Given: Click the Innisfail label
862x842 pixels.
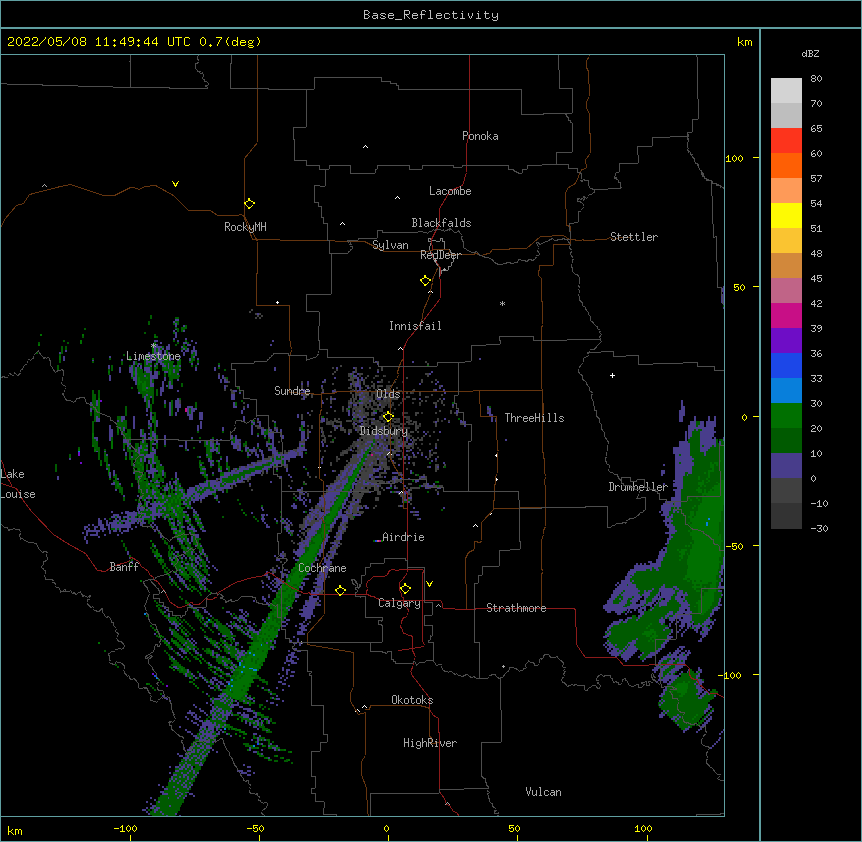Looking at the screenshot, I should (x=415, y=326).
